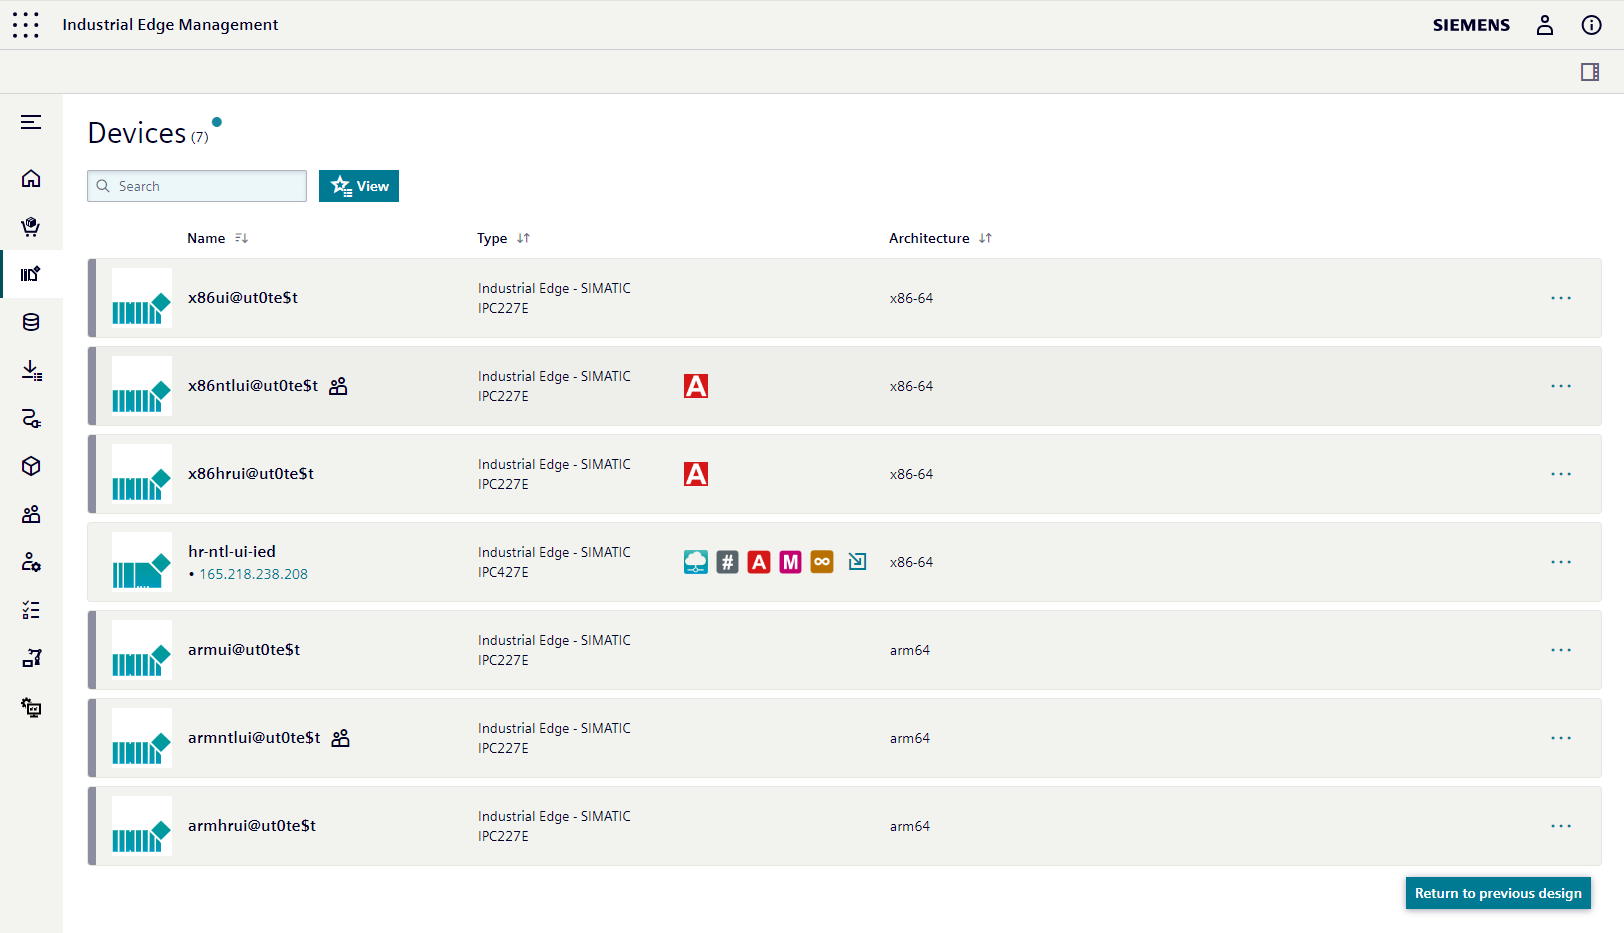
Task: Open the info icon in the header
Action: pos(1591,25)
